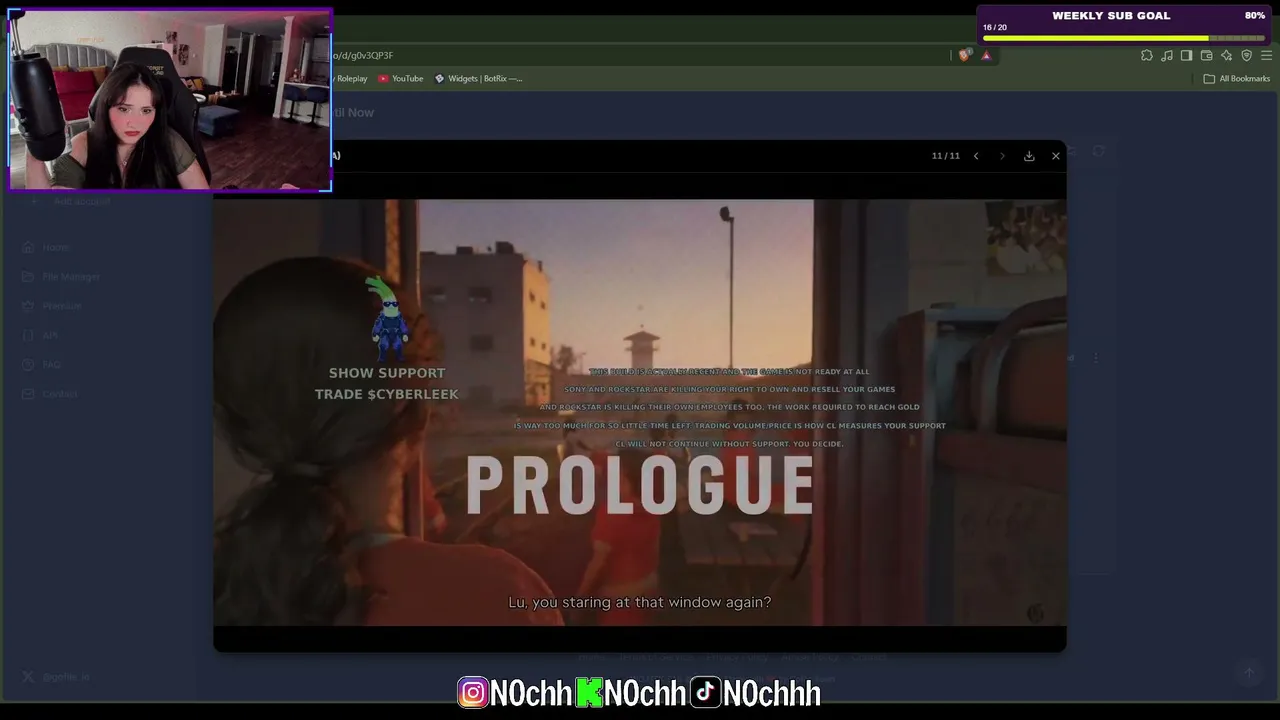Open the API sidebar item
The image size is (1280, 720).
[42, 335]
